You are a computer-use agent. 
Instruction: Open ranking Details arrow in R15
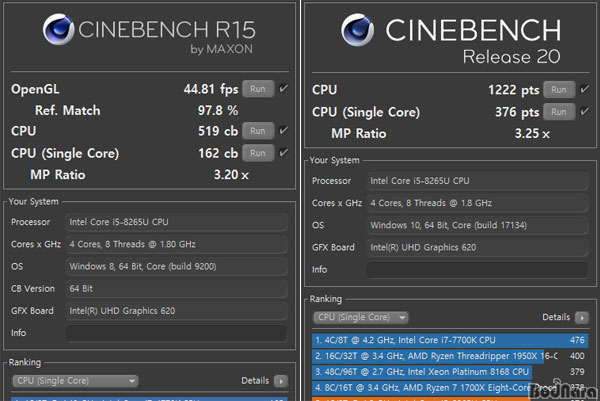pos(281,381)
